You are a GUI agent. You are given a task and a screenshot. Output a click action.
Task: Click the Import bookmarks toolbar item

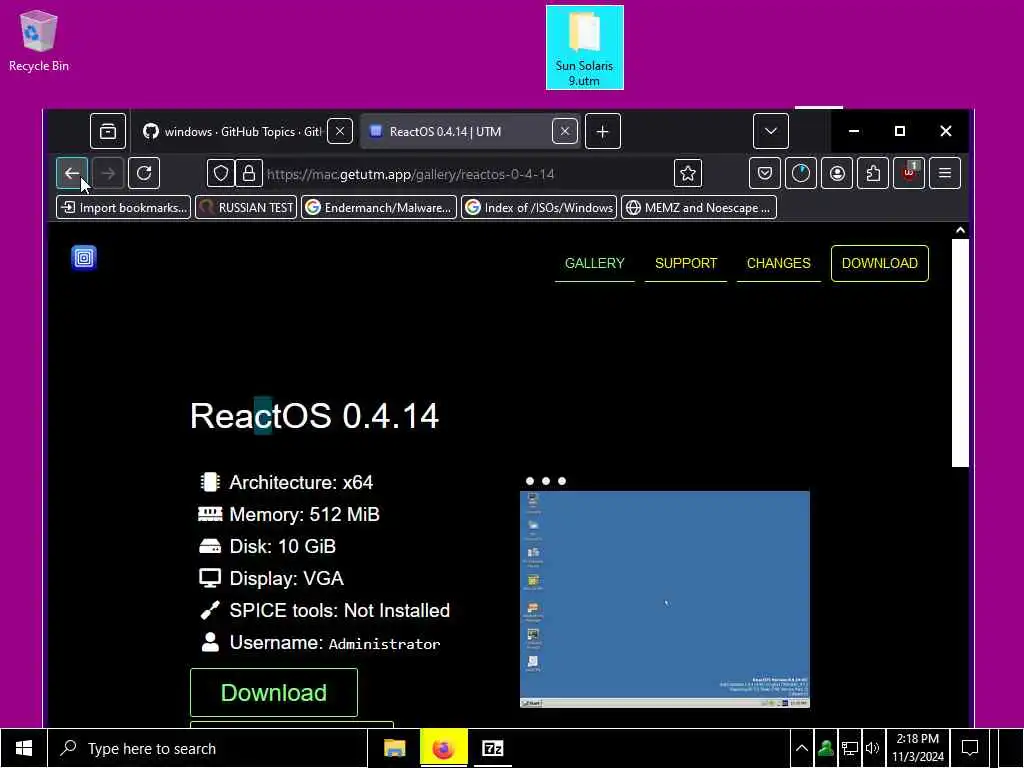tap(123, 208)
